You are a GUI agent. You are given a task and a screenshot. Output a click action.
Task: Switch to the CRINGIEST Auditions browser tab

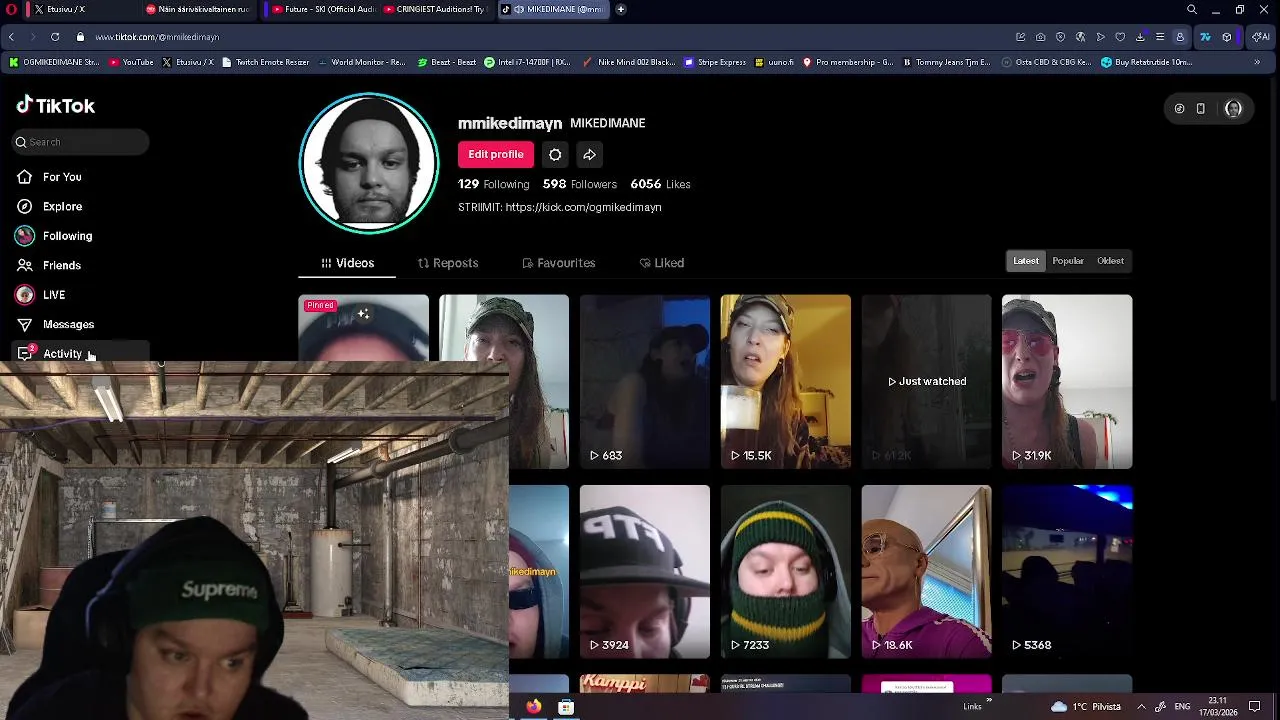coord(436,9)
